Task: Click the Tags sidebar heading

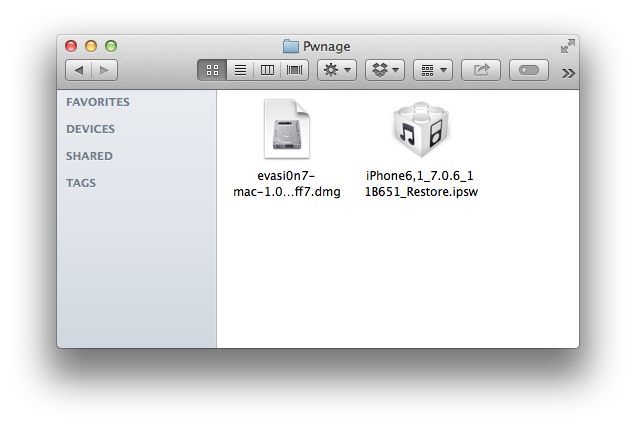Action: [81, 183]
